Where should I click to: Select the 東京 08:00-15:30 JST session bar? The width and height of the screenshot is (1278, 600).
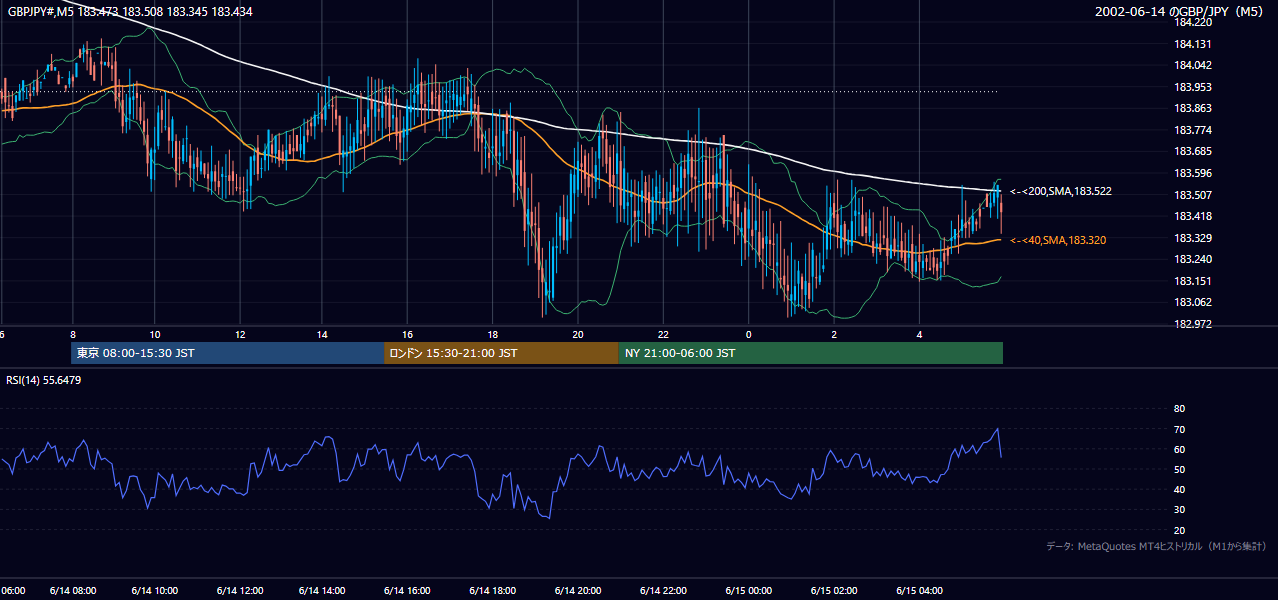coord(227,353)
